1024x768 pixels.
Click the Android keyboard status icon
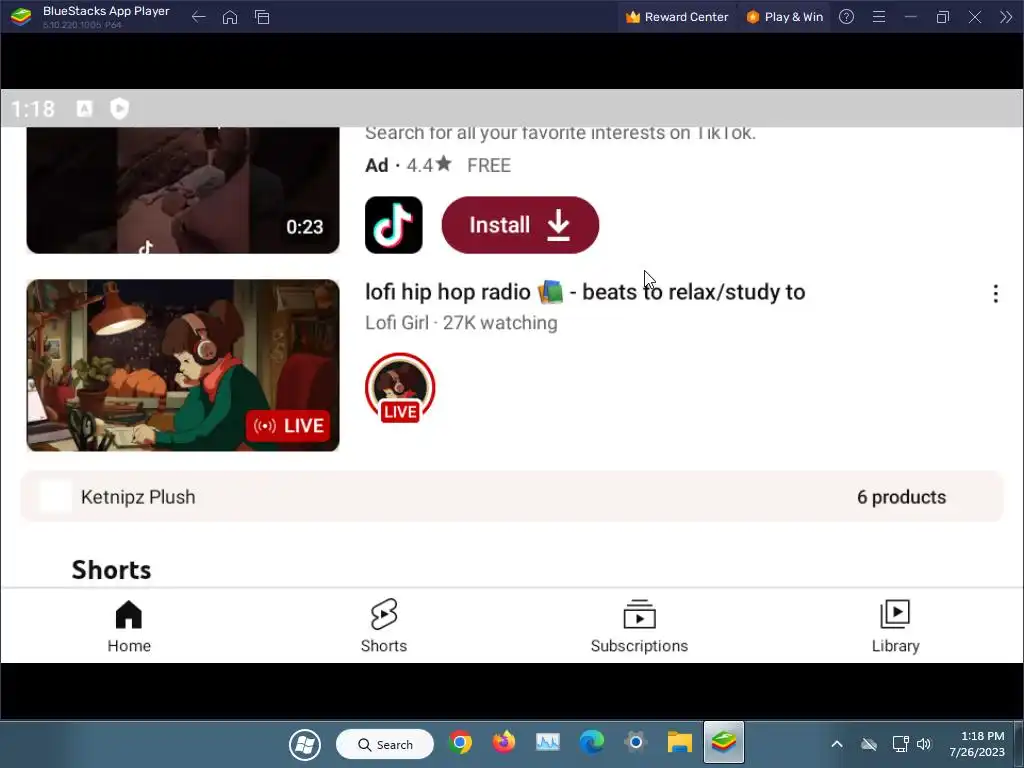[84, 108]
